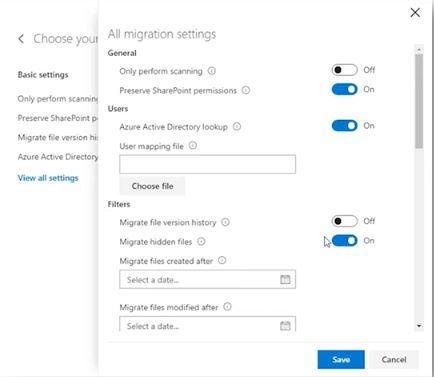The height and width of the screenshot is (377, 434).
Task: Click info icon beside Migrate file version history
Action: 225,222
